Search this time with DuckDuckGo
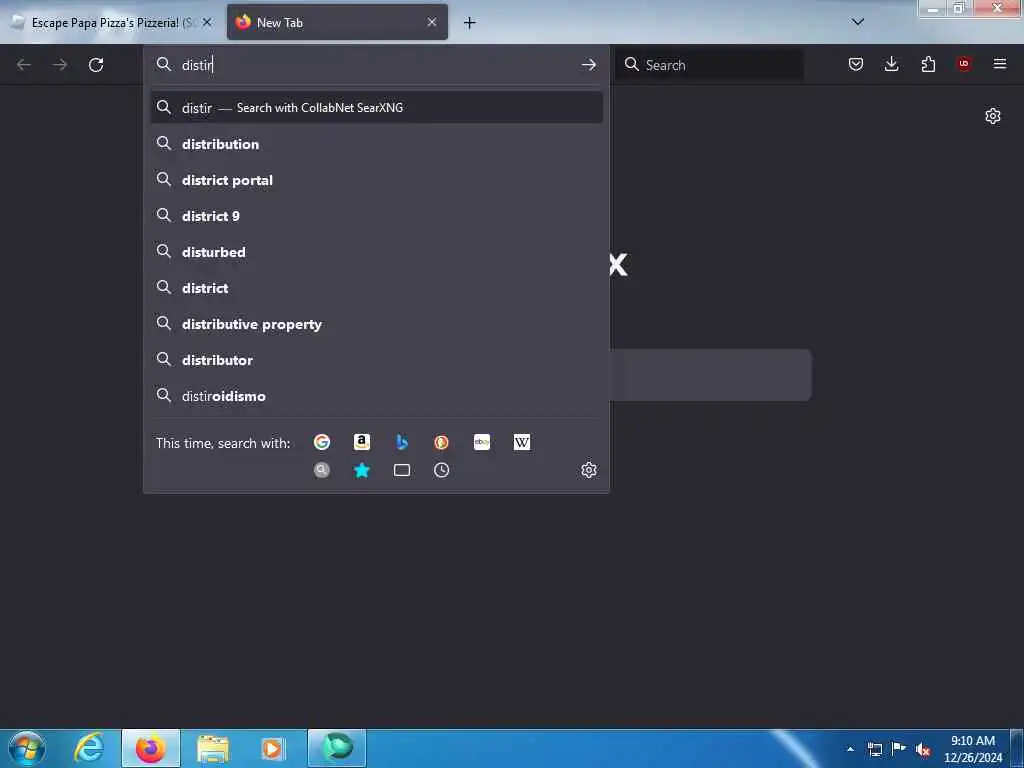Viewport: 1024px width, 768px height. pos(441,442)
